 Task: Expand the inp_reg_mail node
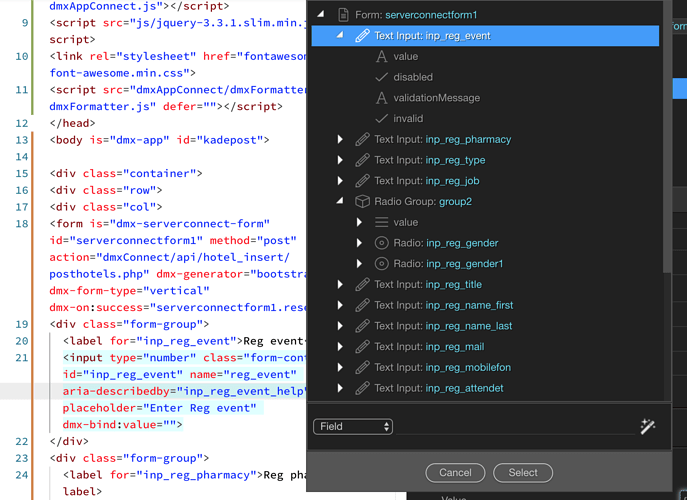(340, 347)
